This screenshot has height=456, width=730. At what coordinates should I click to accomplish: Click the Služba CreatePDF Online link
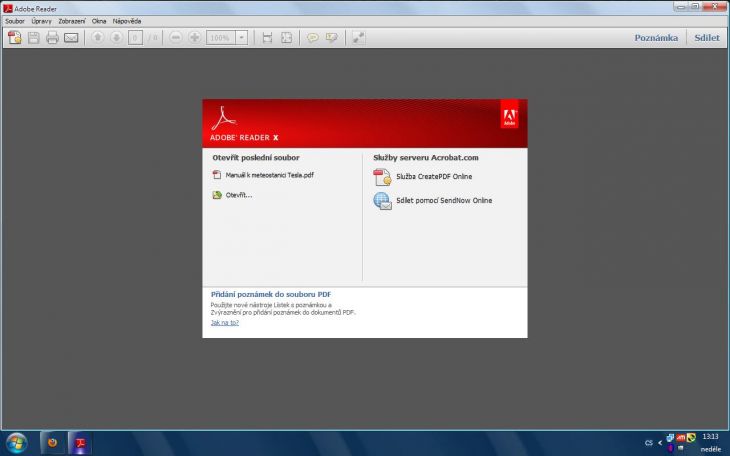434,177
